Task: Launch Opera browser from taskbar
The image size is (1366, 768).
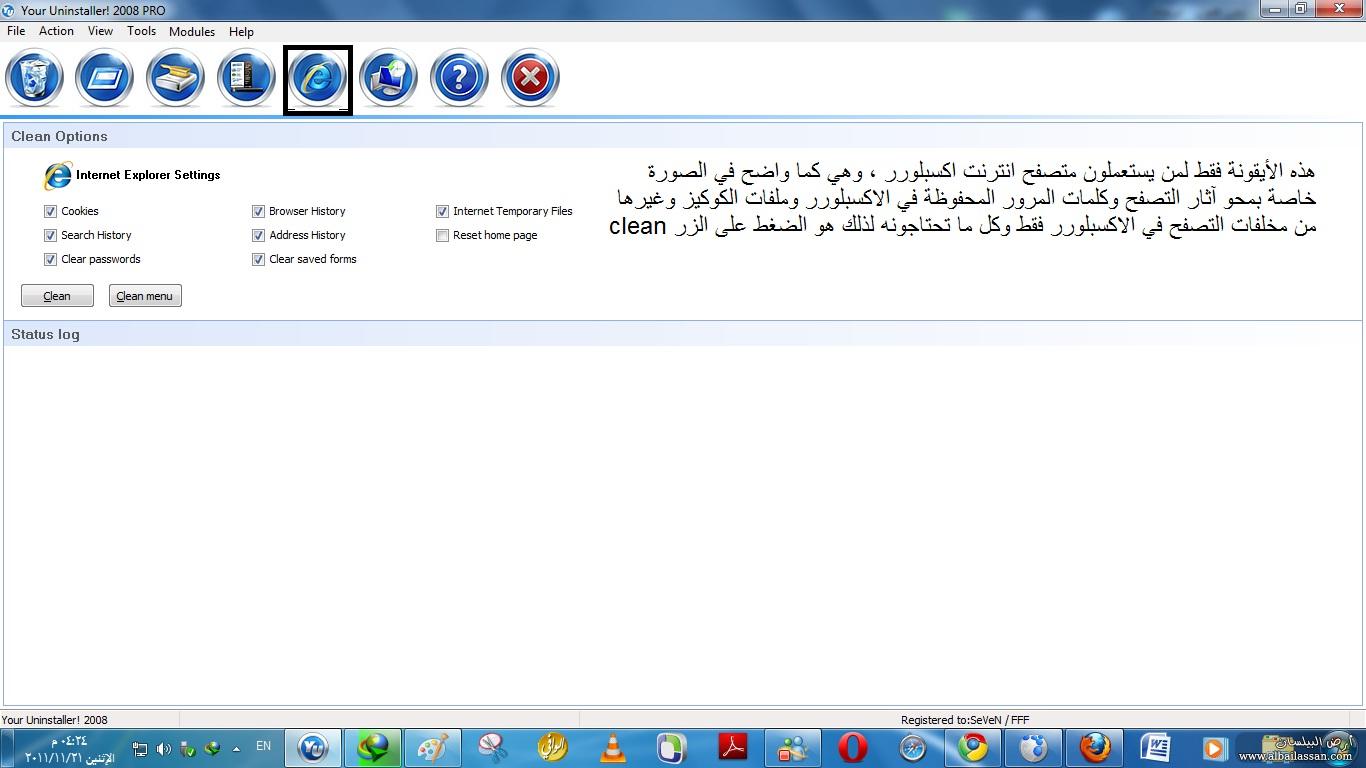Action: (853, 747)
